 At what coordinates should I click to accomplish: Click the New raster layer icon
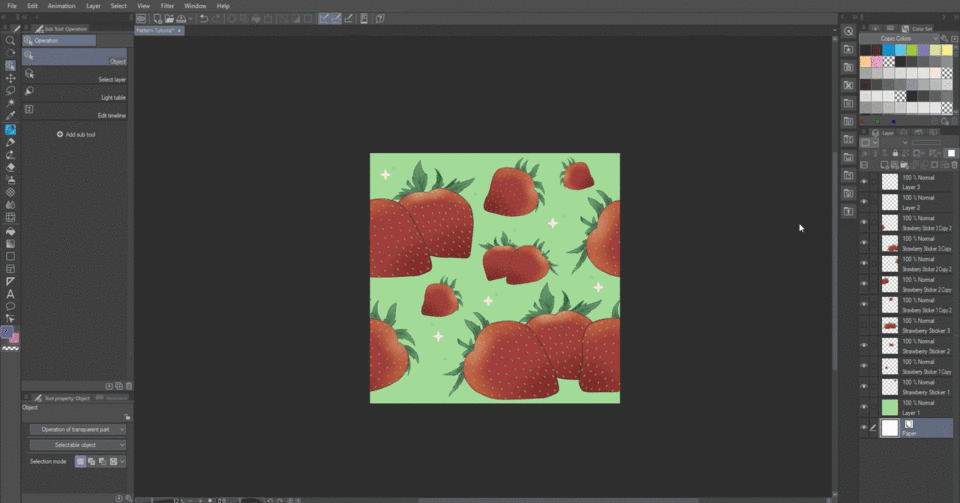884,165
